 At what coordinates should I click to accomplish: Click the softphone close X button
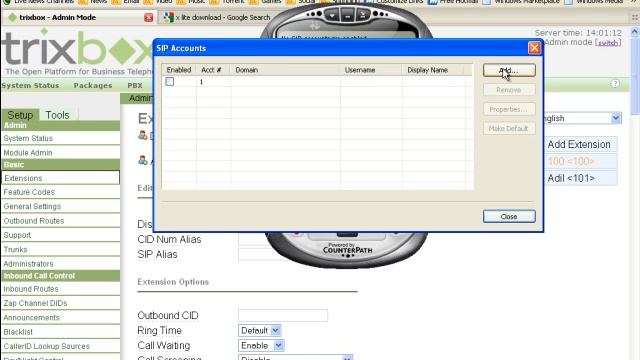[x=362, y=16]
